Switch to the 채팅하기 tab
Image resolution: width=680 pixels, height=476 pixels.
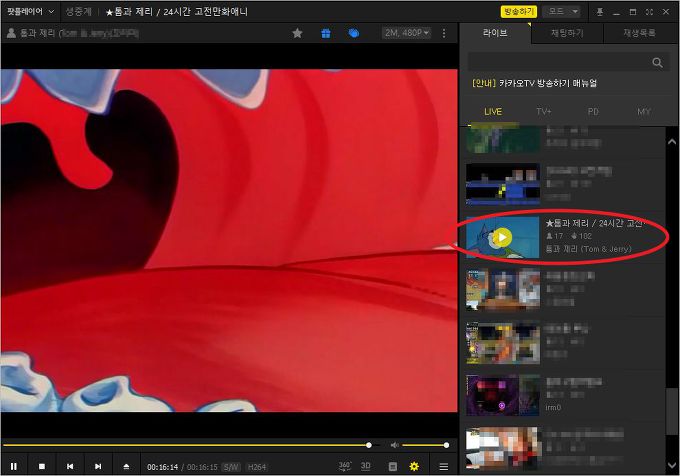click(x=567, y=33)
